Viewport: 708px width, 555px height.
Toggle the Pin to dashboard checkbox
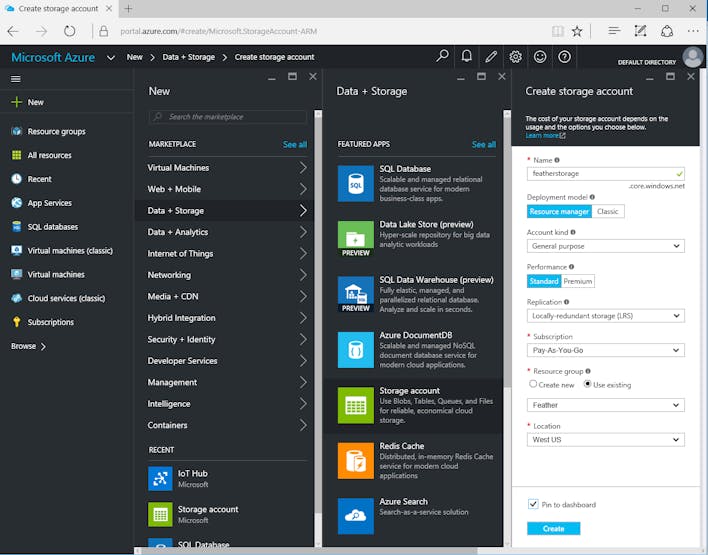click(533, 504)
